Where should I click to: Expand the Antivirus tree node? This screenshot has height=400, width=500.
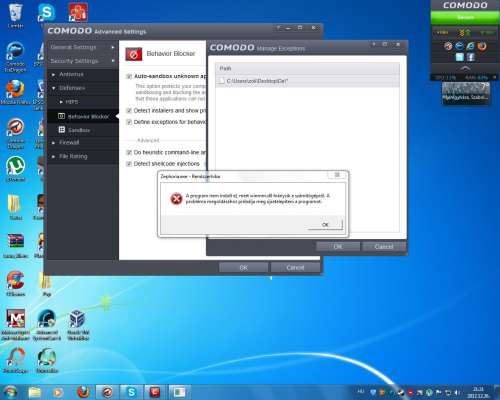tap(53, 74)
